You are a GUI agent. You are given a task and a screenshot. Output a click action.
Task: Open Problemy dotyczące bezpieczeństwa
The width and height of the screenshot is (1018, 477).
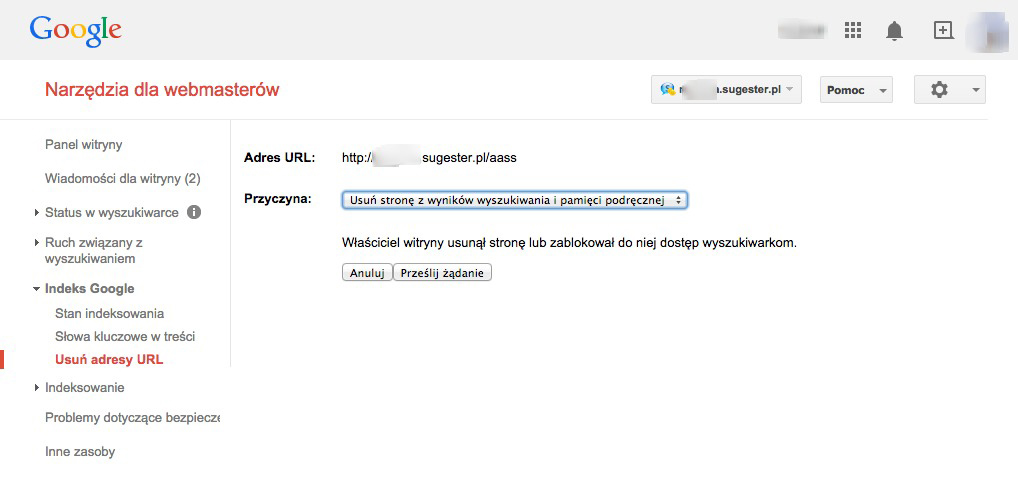(x=132, y=418)
